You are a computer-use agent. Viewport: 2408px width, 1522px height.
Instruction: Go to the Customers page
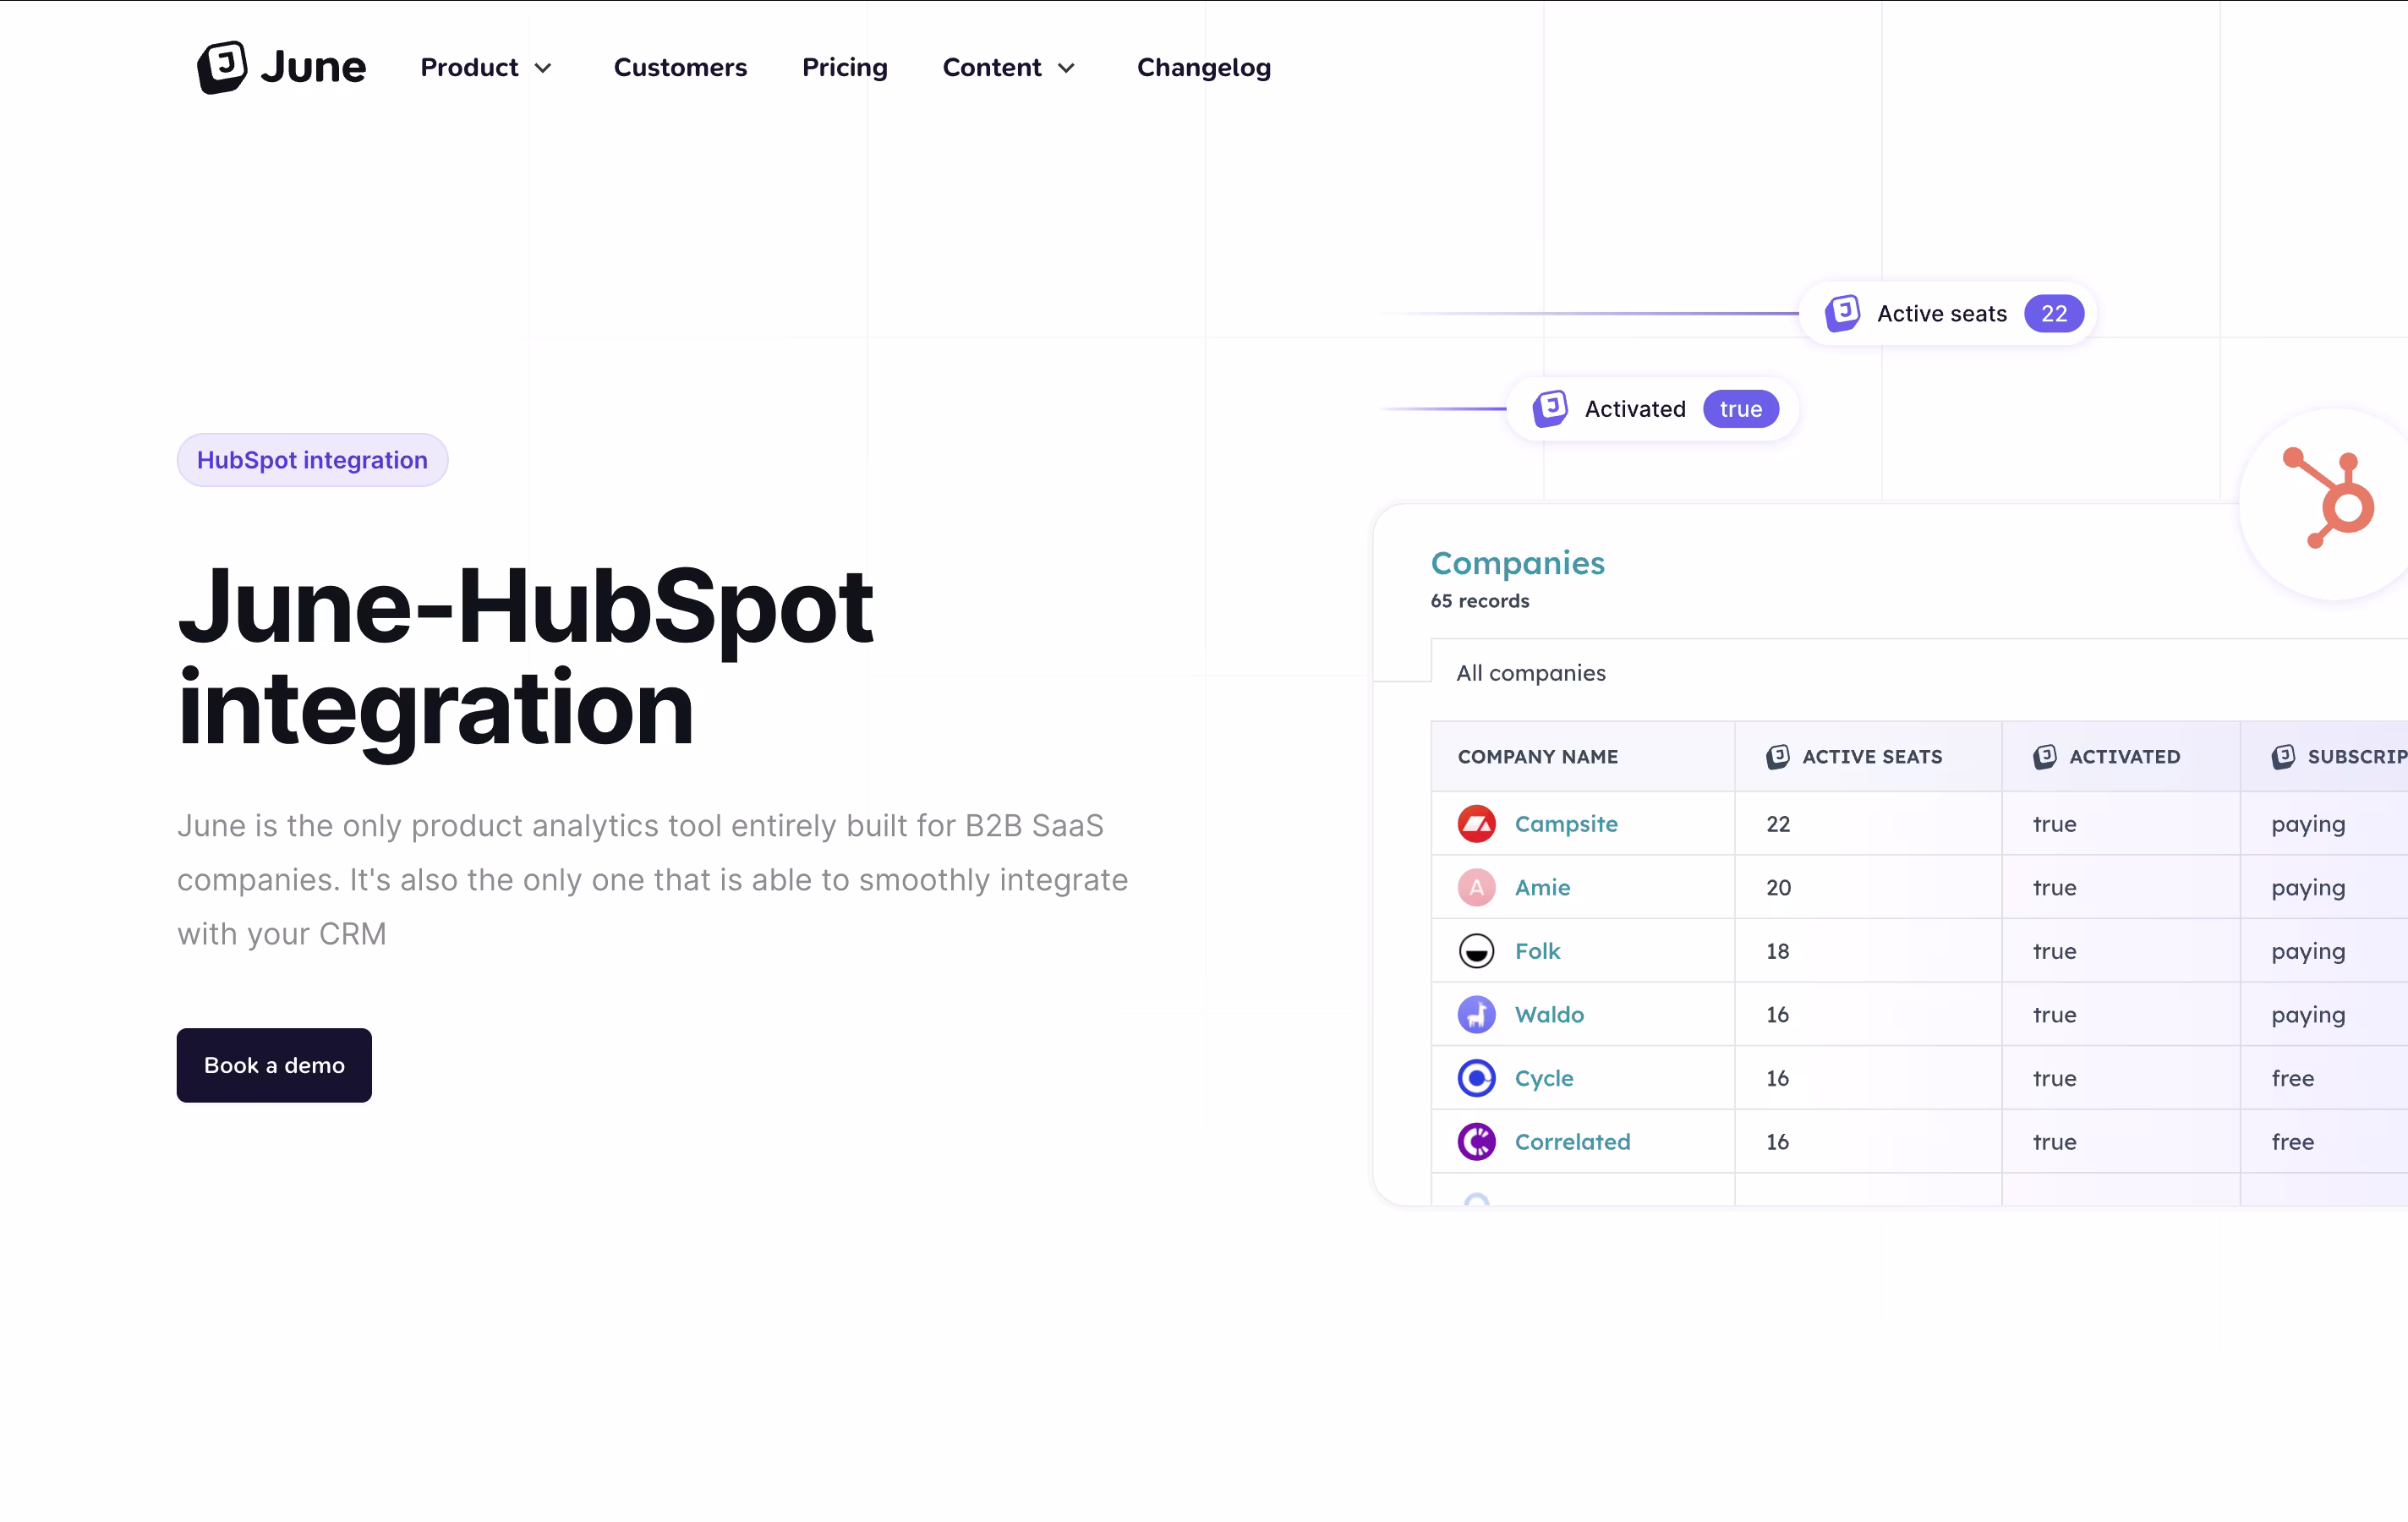click(680, 67)
